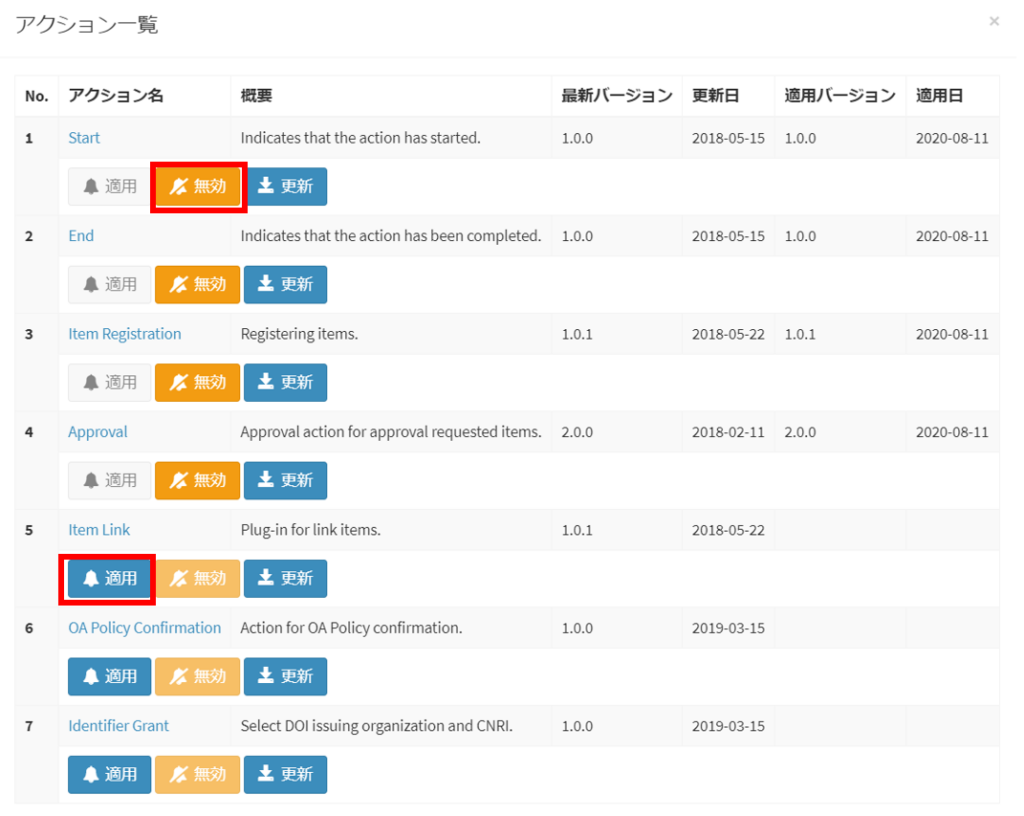Disable the Item Registration action

click(198, 383)
